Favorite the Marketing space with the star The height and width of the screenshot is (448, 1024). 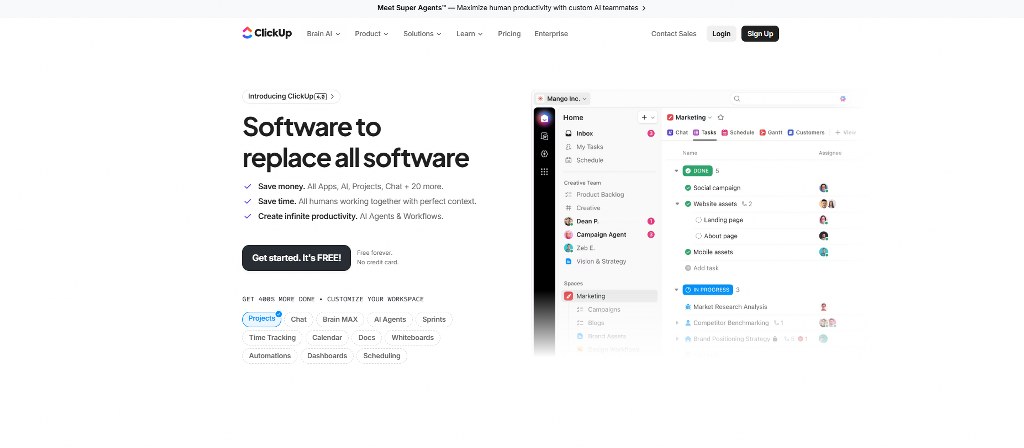click(720, 118)
